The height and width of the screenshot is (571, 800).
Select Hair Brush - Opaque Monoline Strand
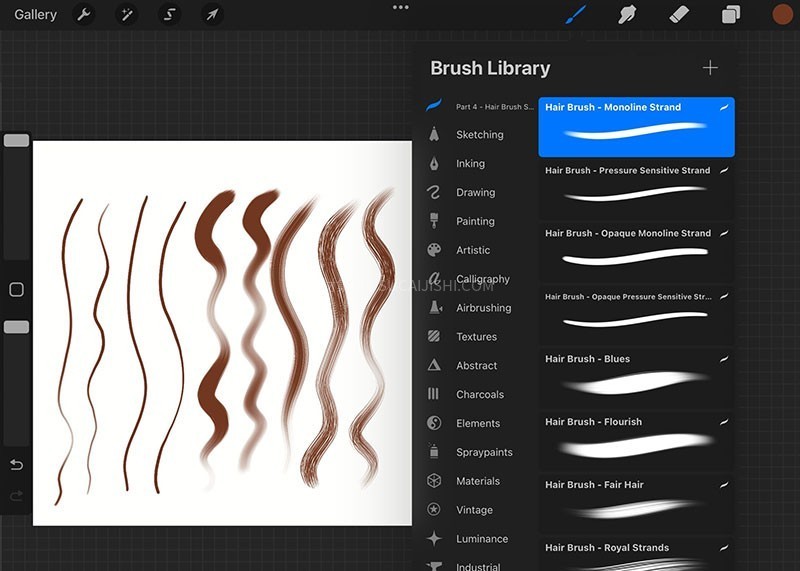tap(637, 253)
